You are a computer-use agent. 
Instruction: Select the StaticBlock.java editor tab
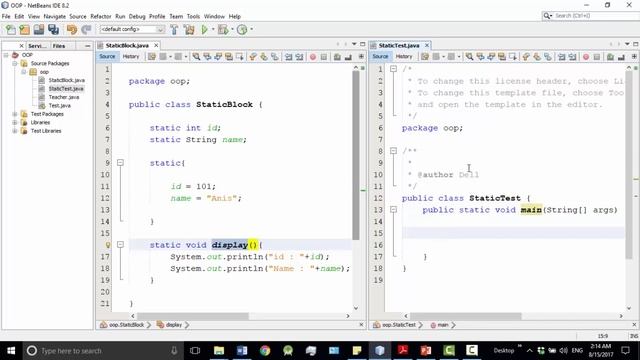pos(127,45)
